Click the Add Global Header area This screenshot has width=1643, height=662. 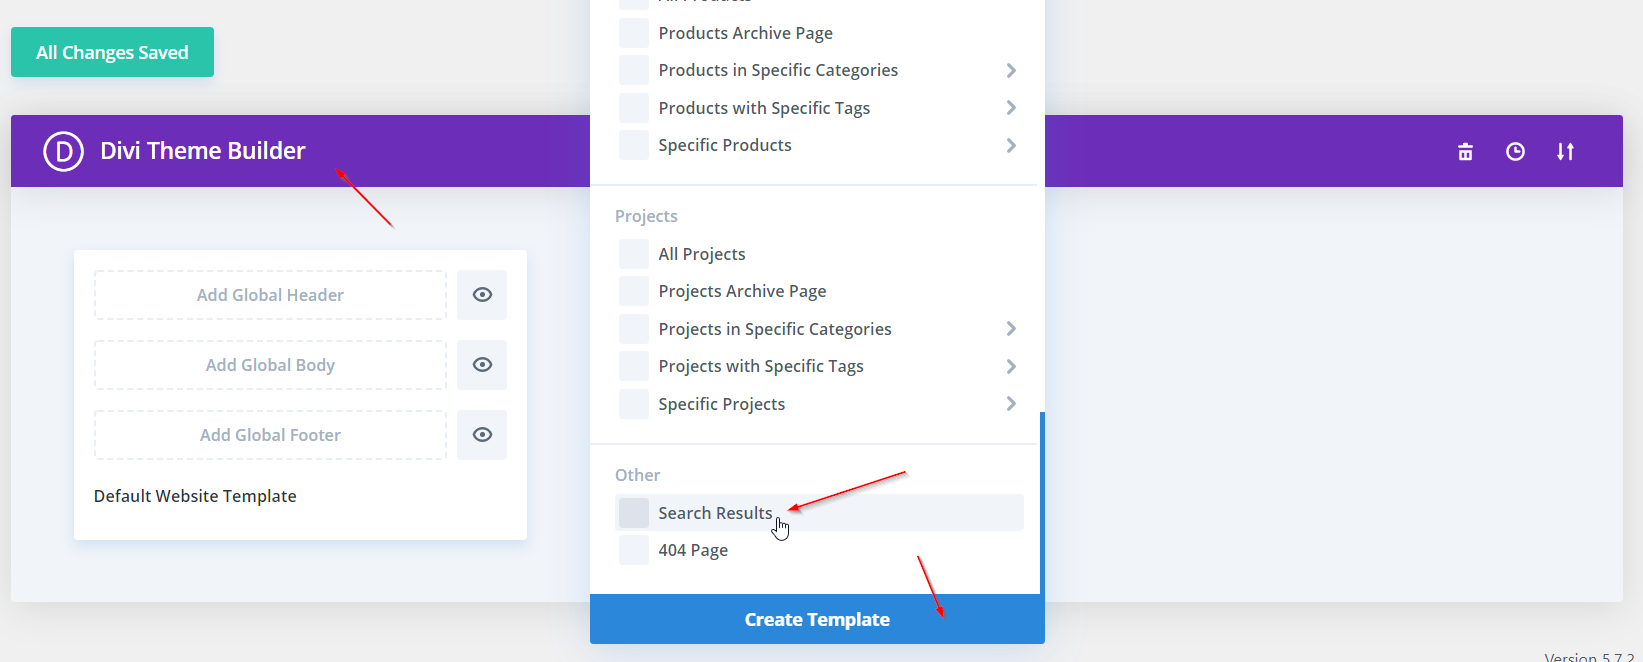[270, 295]
